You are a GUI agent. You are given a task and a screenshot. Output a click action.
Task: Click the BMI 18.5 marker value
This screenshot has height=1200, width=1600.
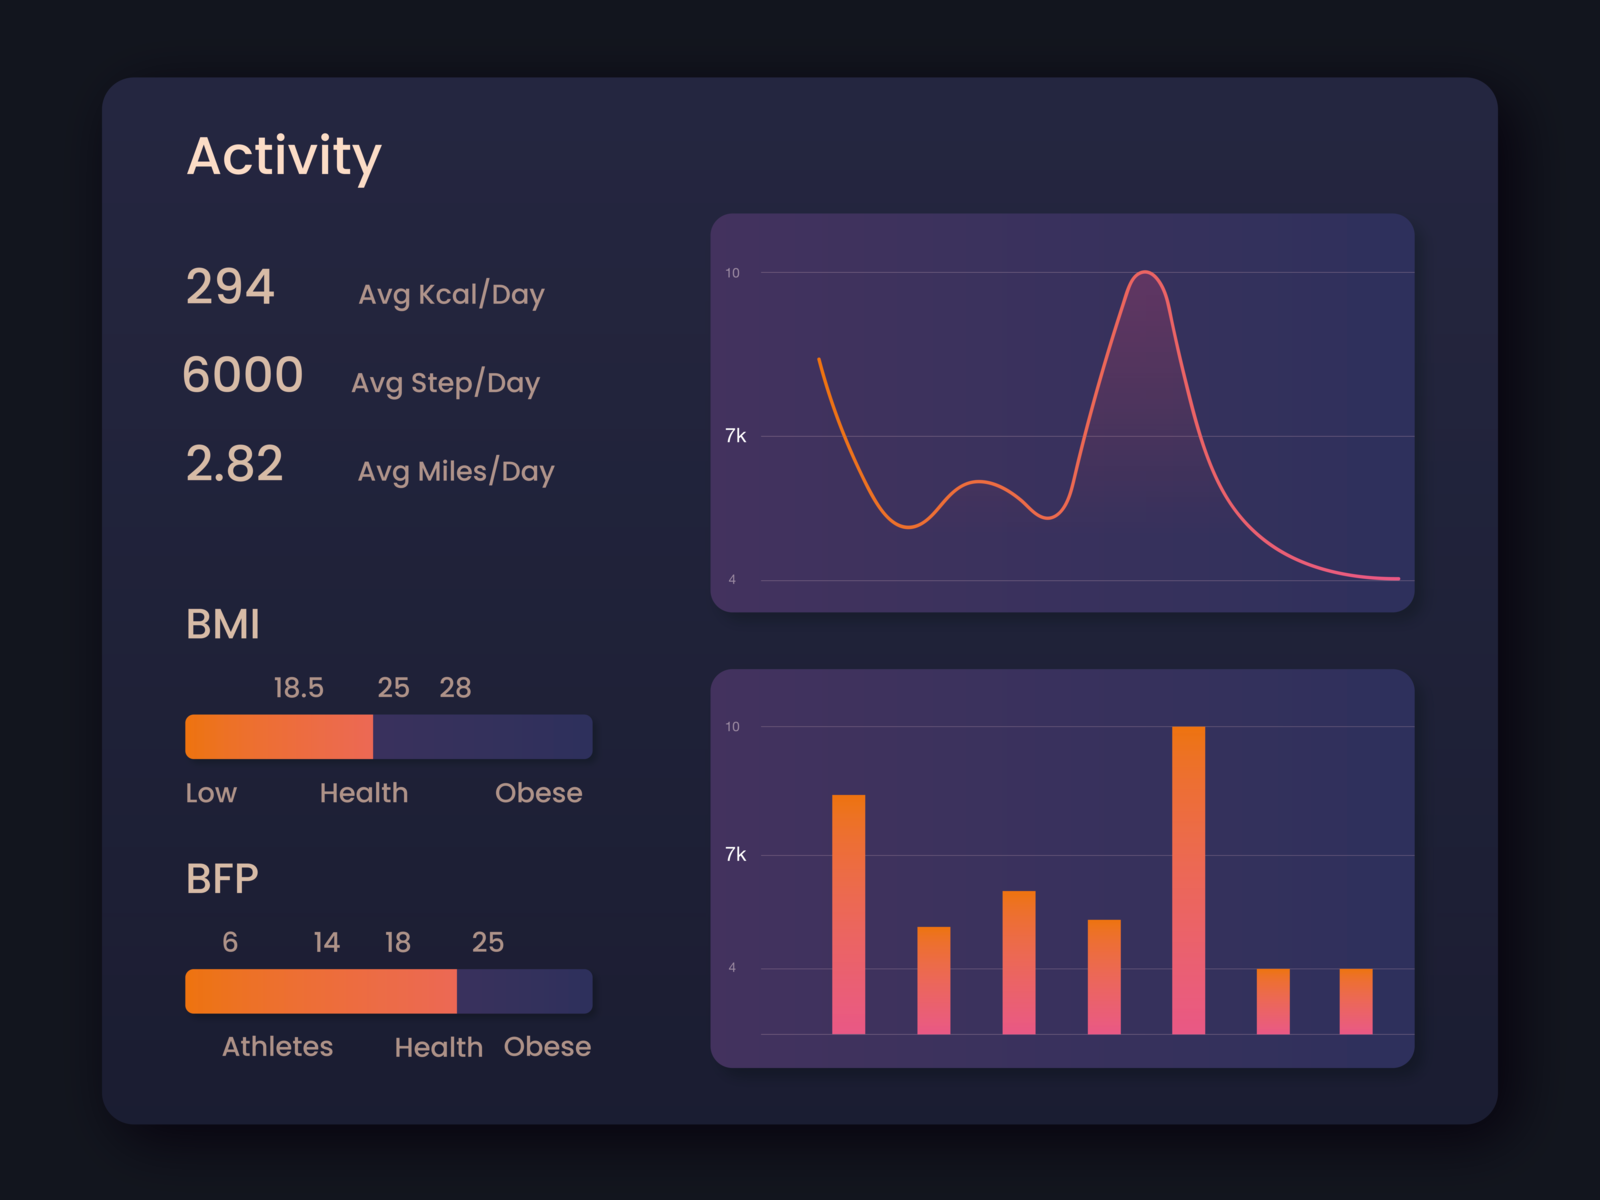tap(298, 688)
